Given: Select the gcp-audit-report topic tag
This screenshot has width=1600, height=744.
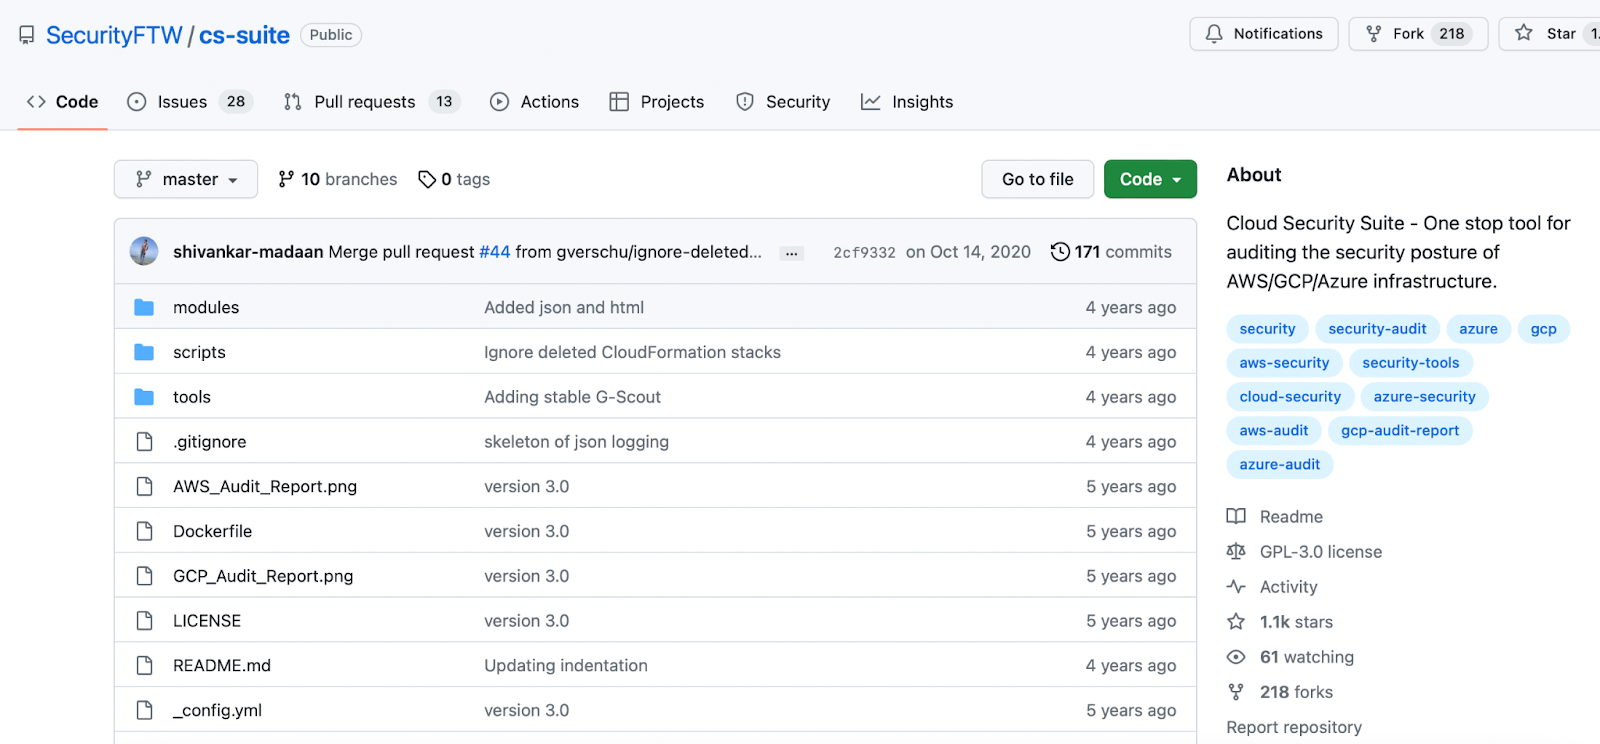Looking at the screenshot, I should point(1400,431).
